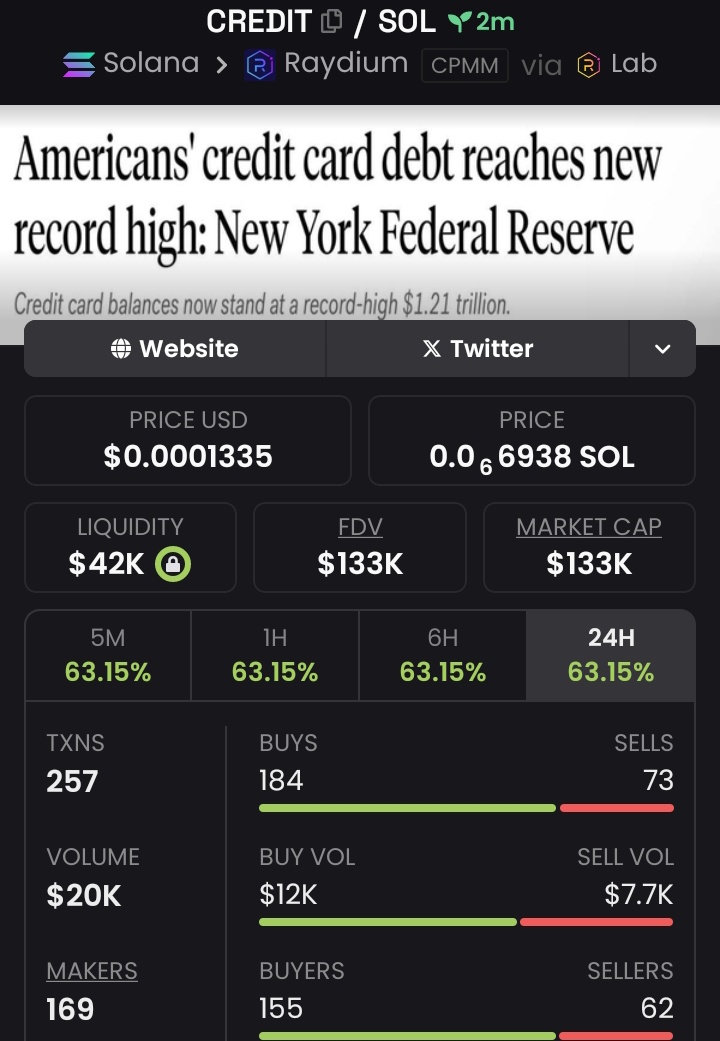
Task: Click the X logo on Twitter button
Action: pos(432,349)
